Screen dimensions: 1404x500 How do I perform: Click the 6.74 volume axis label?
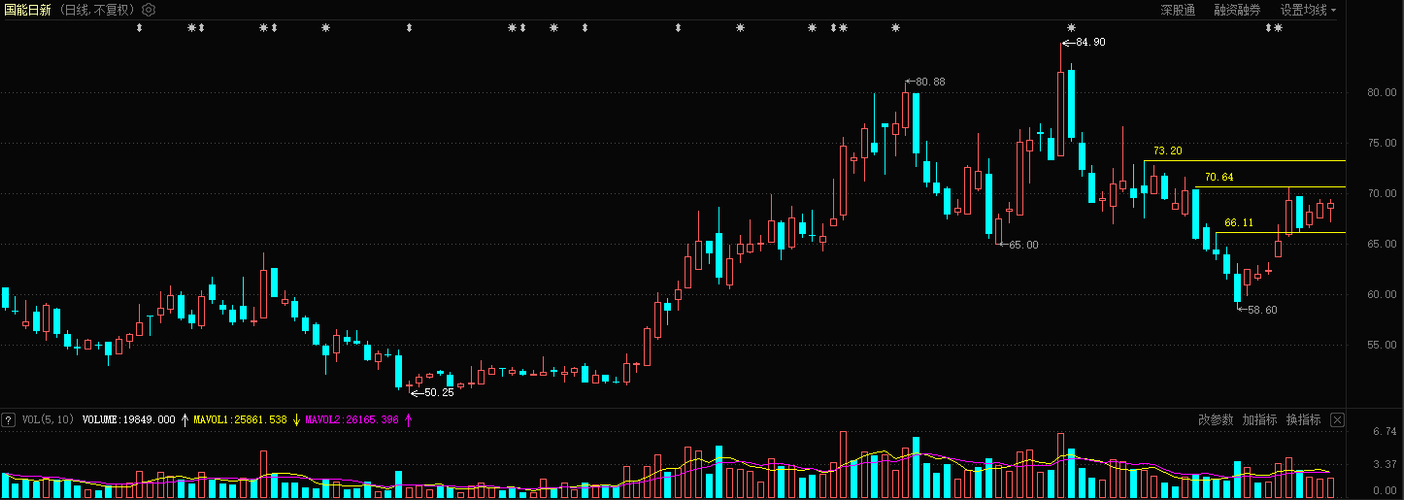[x=1384, y=431]
